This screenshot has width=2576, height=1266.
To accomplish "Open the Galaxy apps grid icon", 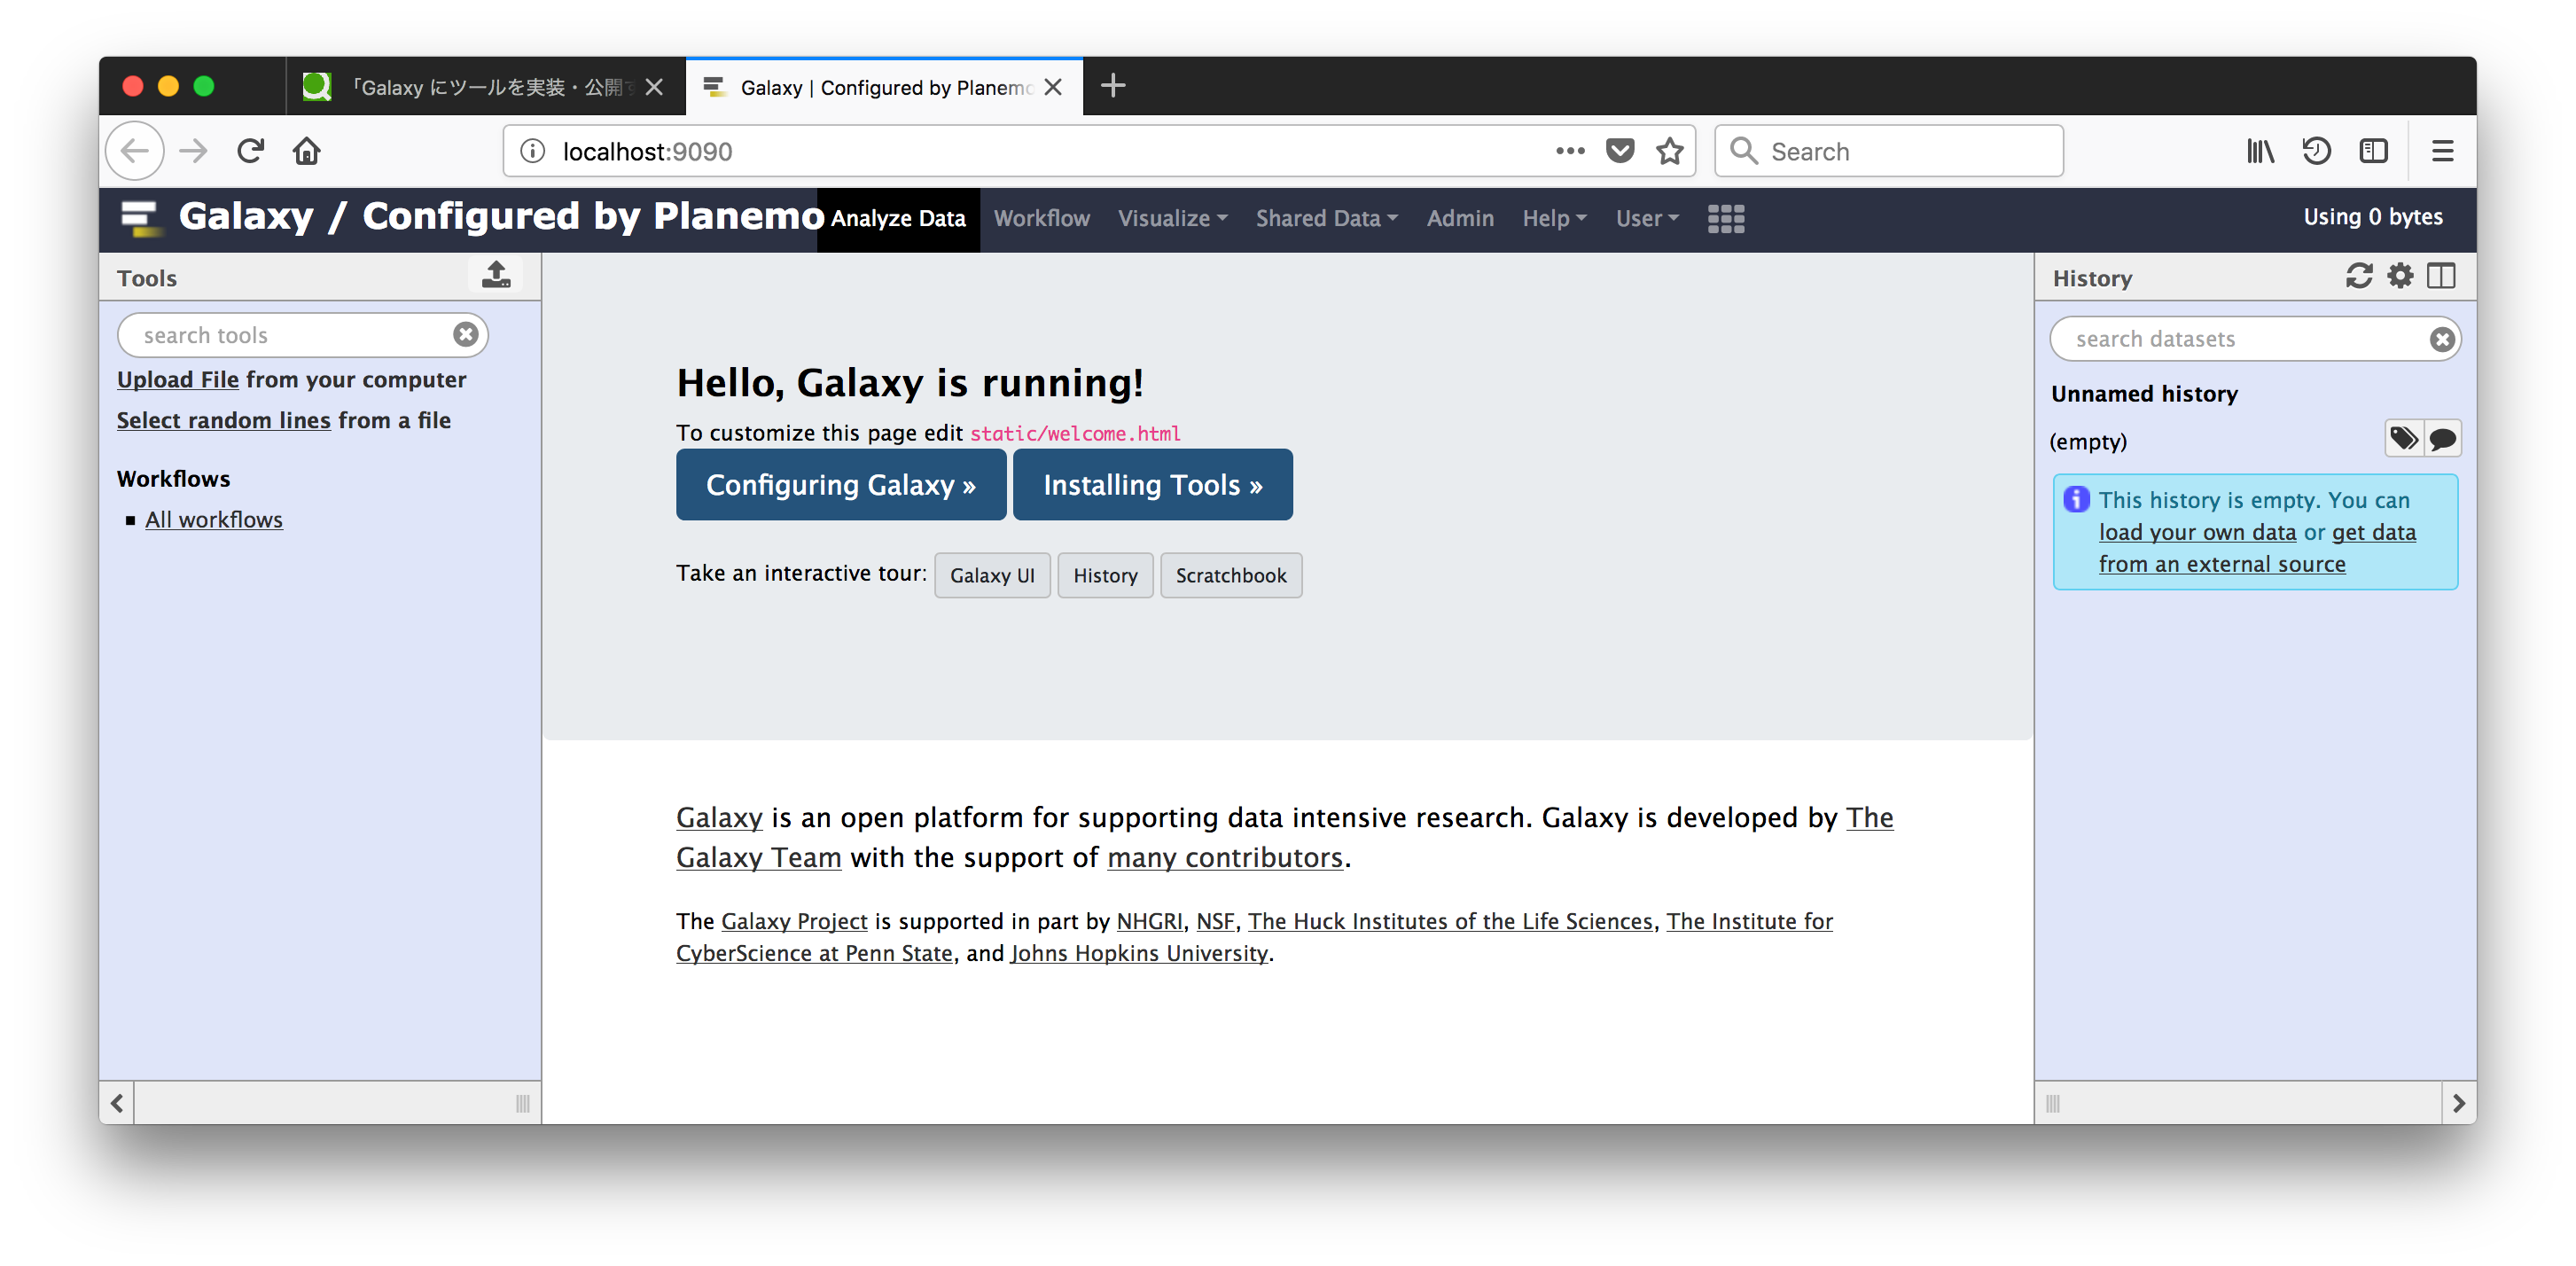I will coord(1726,218).
